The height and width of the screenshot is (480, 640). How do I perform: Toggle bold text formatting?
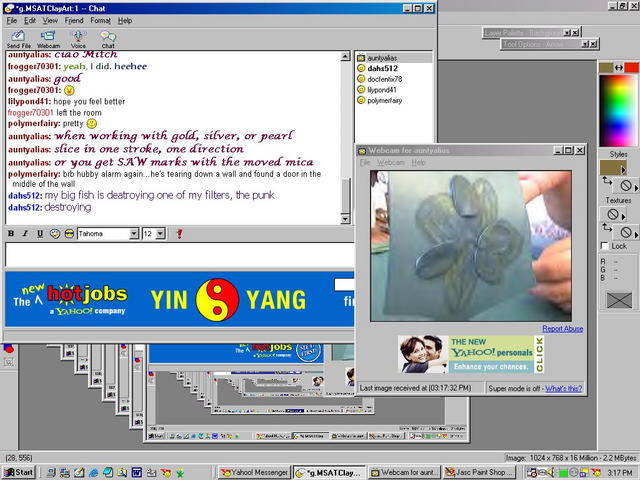pos(11,233)
